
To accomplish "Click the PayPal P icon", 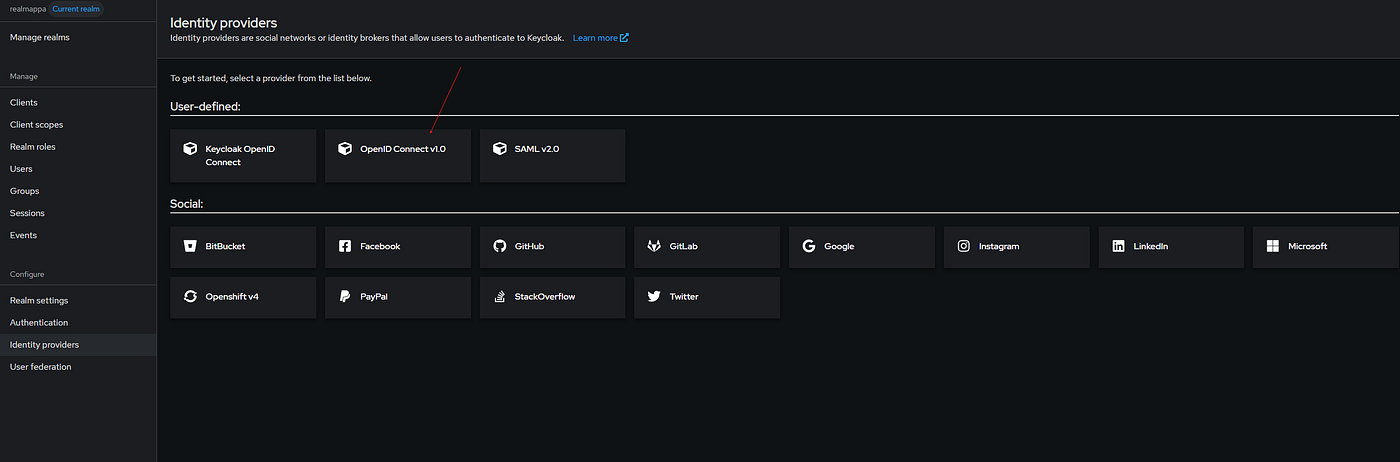I will coord(345,296).
